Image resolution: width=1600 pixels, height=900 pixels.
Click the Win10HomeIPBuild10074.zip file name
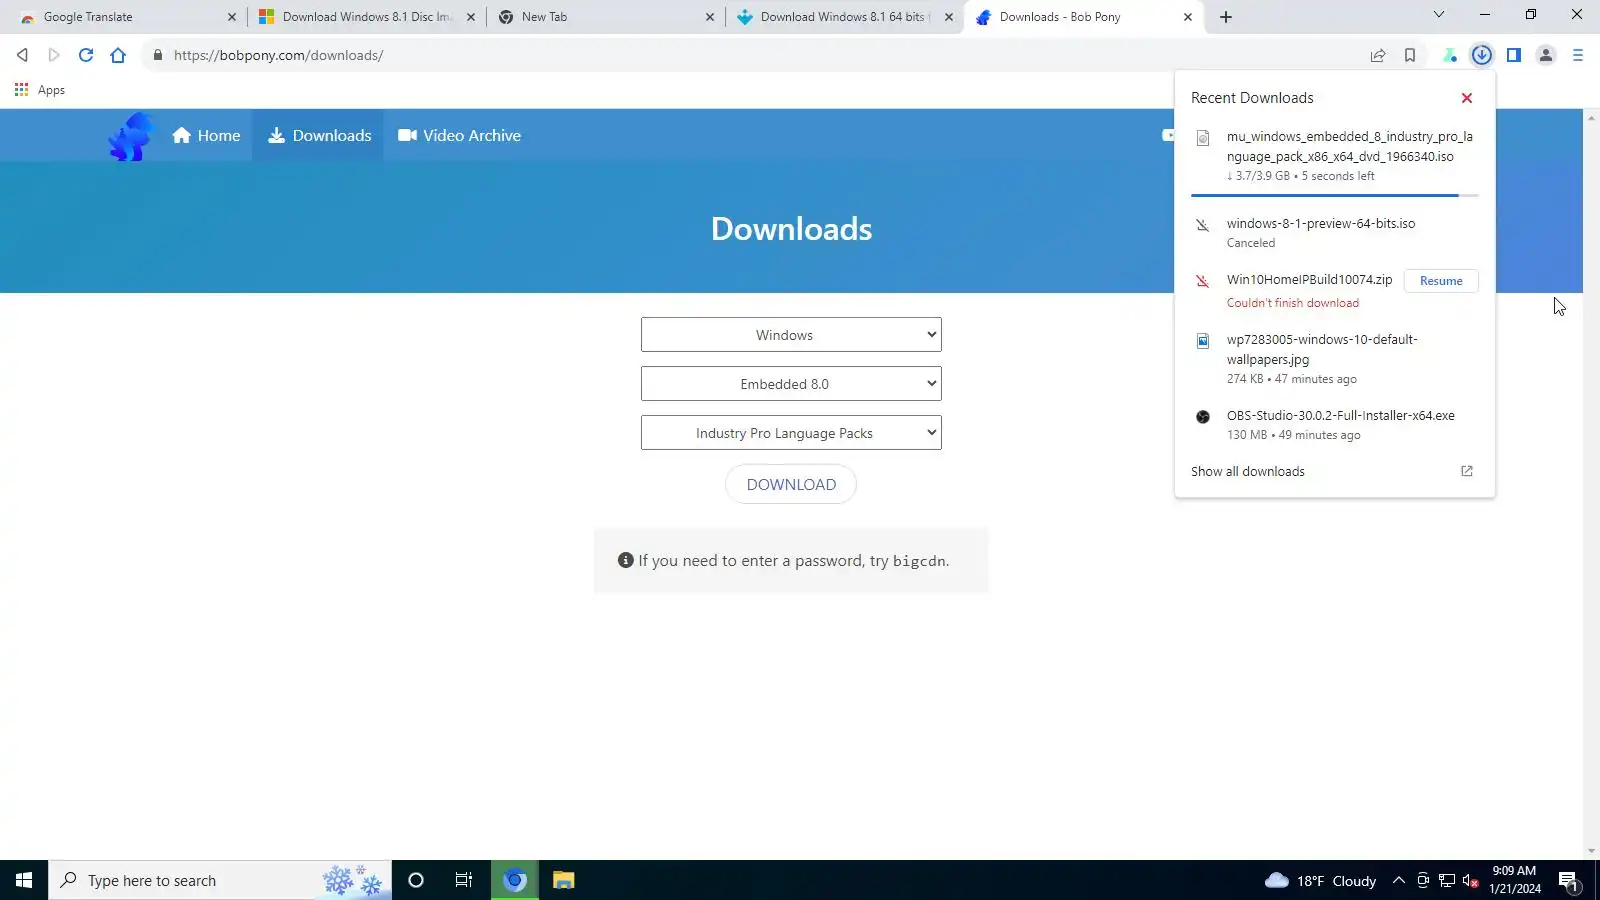1309,280
